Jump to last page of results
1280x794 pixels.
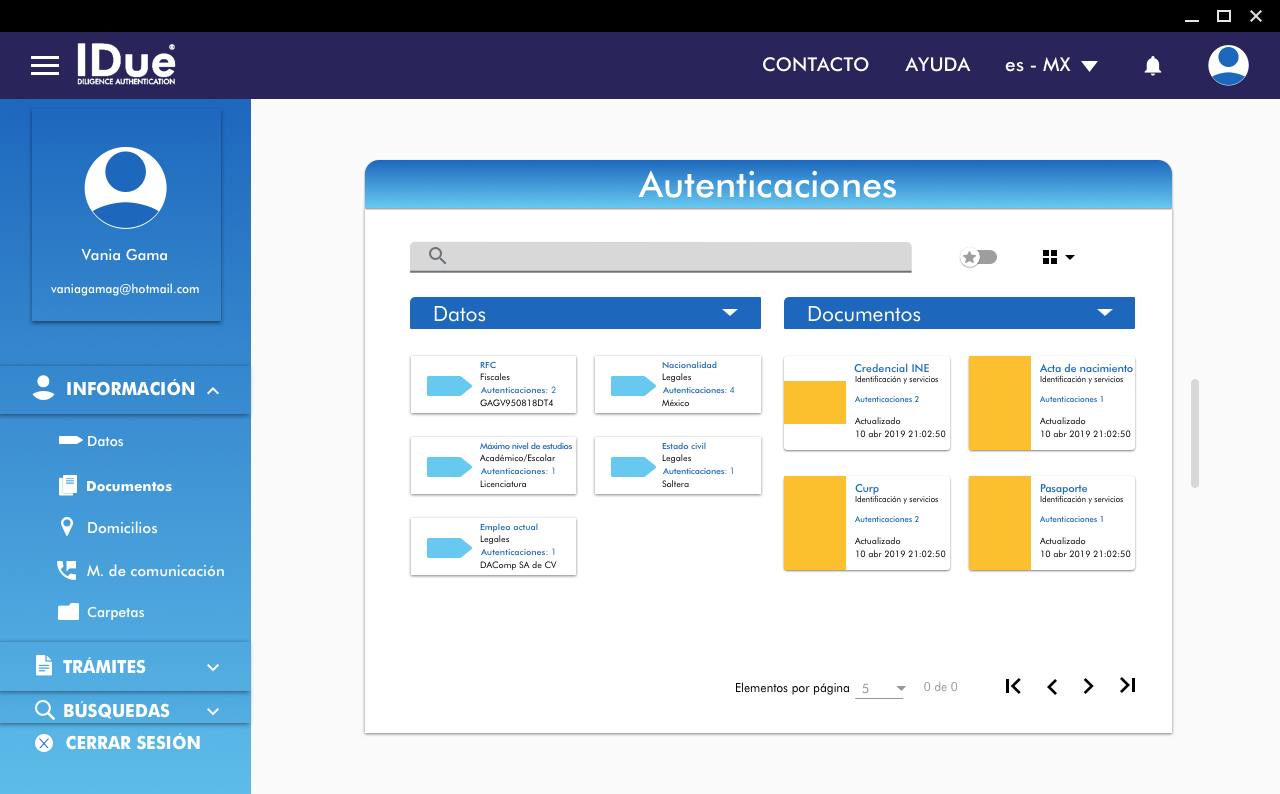1127,686
